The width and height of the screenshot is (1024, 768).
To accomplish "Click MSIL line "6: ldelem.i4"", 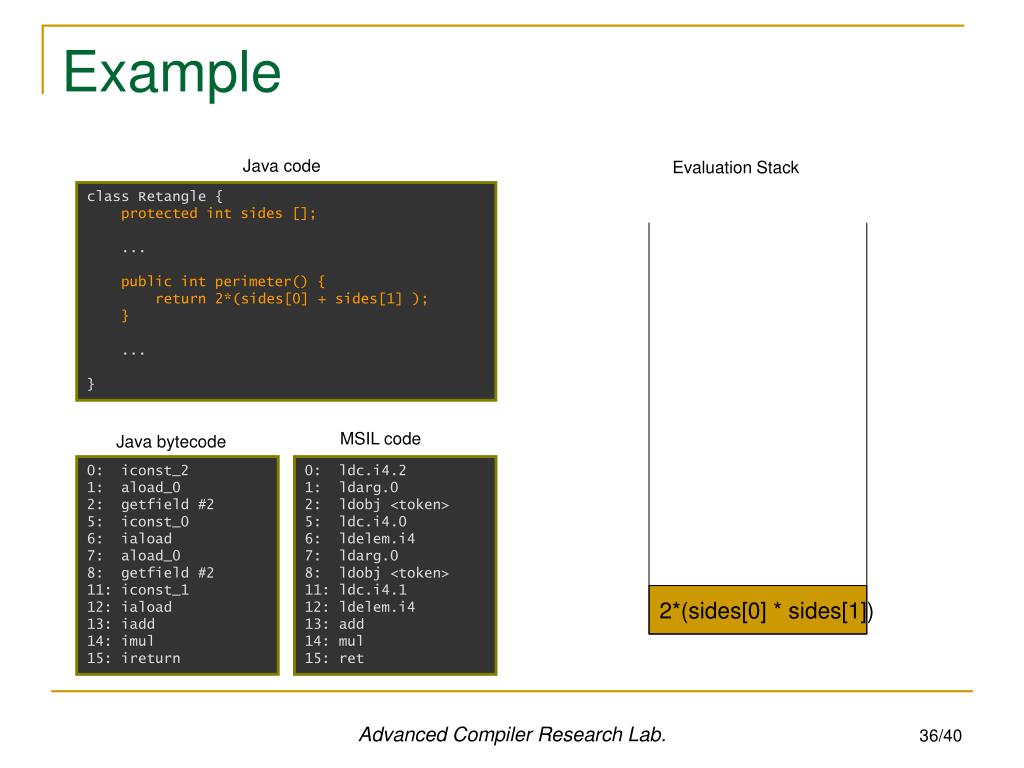I will (360, 538).
